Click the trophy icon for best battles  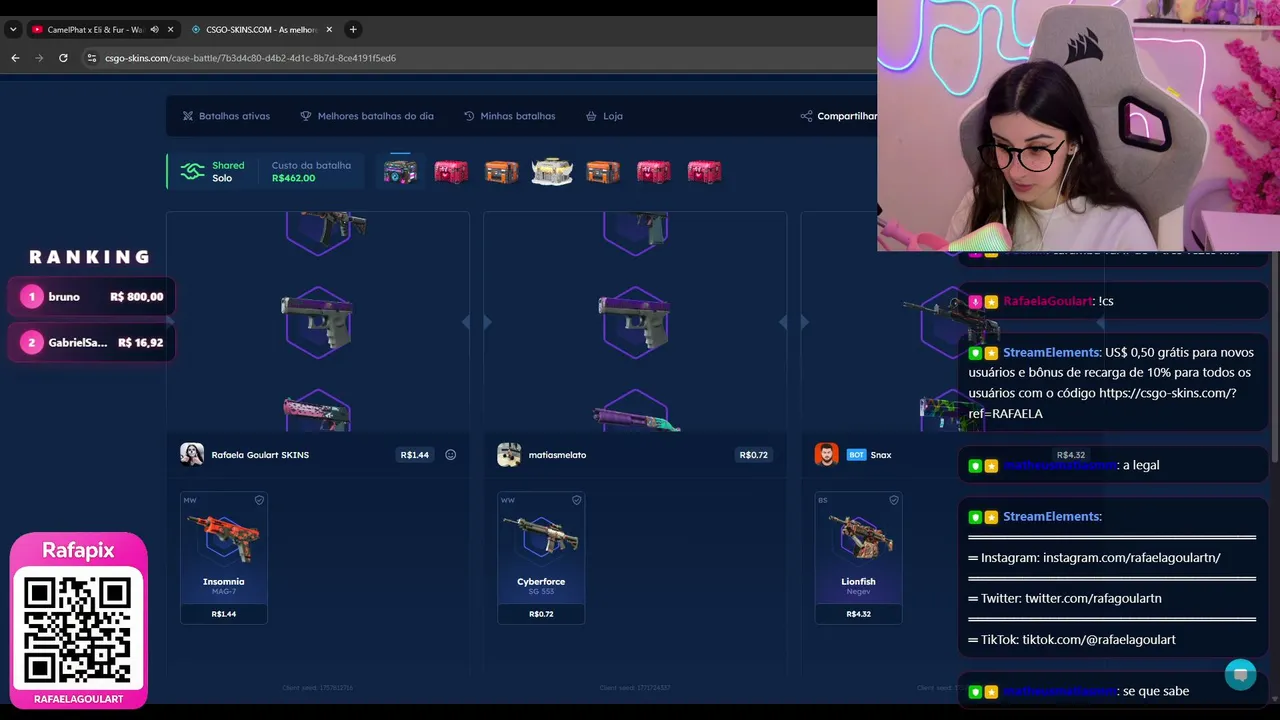306,116
